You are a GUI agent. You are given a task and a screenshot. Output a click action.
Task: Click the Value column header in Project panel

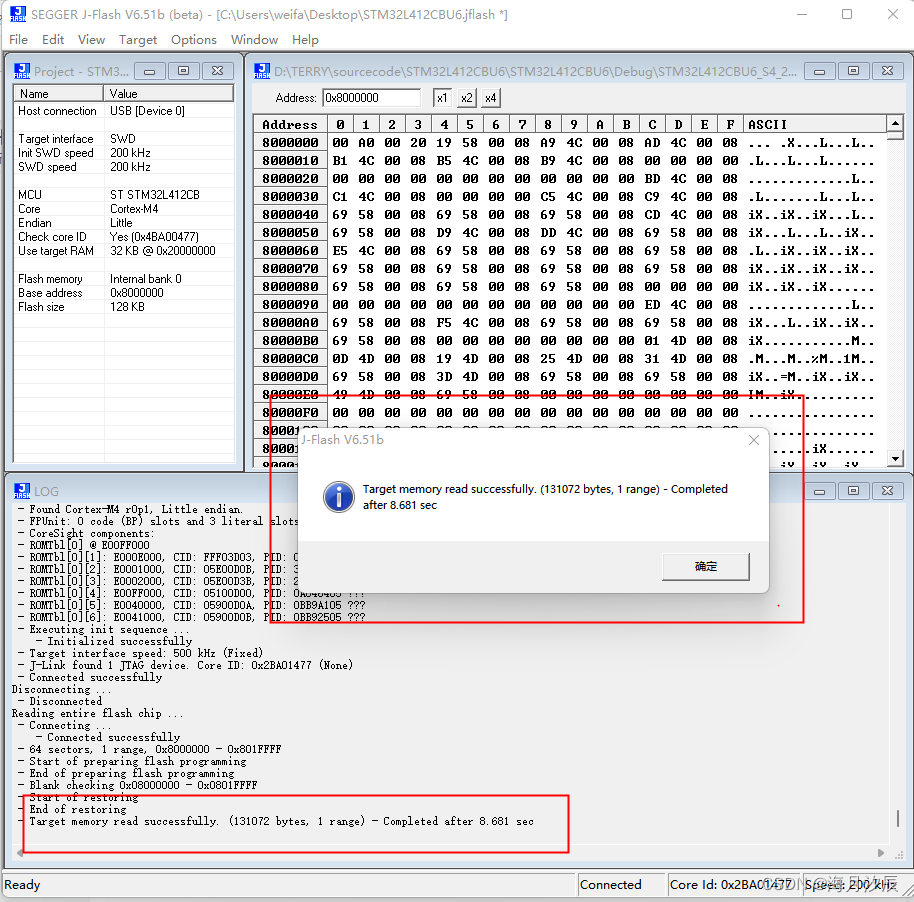169,93
